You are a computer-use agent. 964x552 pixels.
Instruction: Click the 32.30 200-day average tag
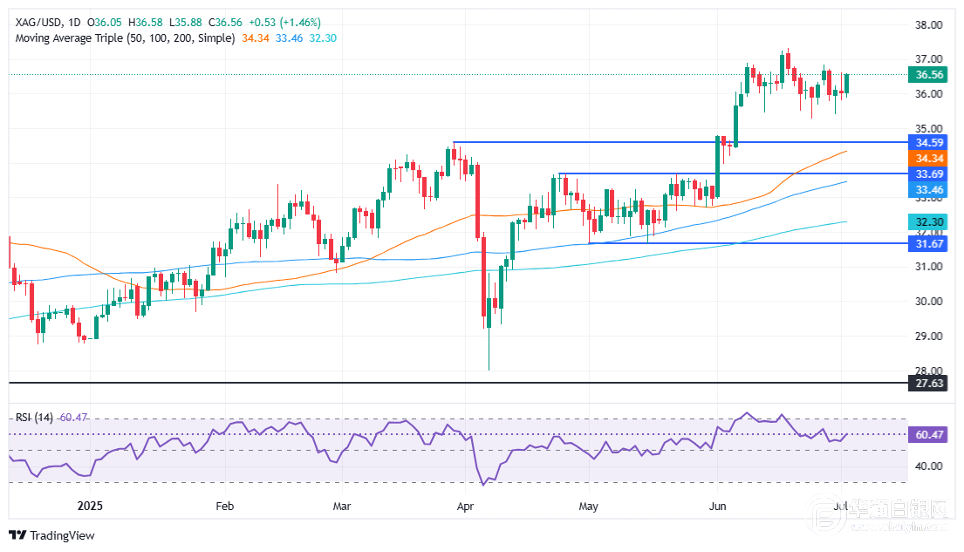click(x=928, y=222)
